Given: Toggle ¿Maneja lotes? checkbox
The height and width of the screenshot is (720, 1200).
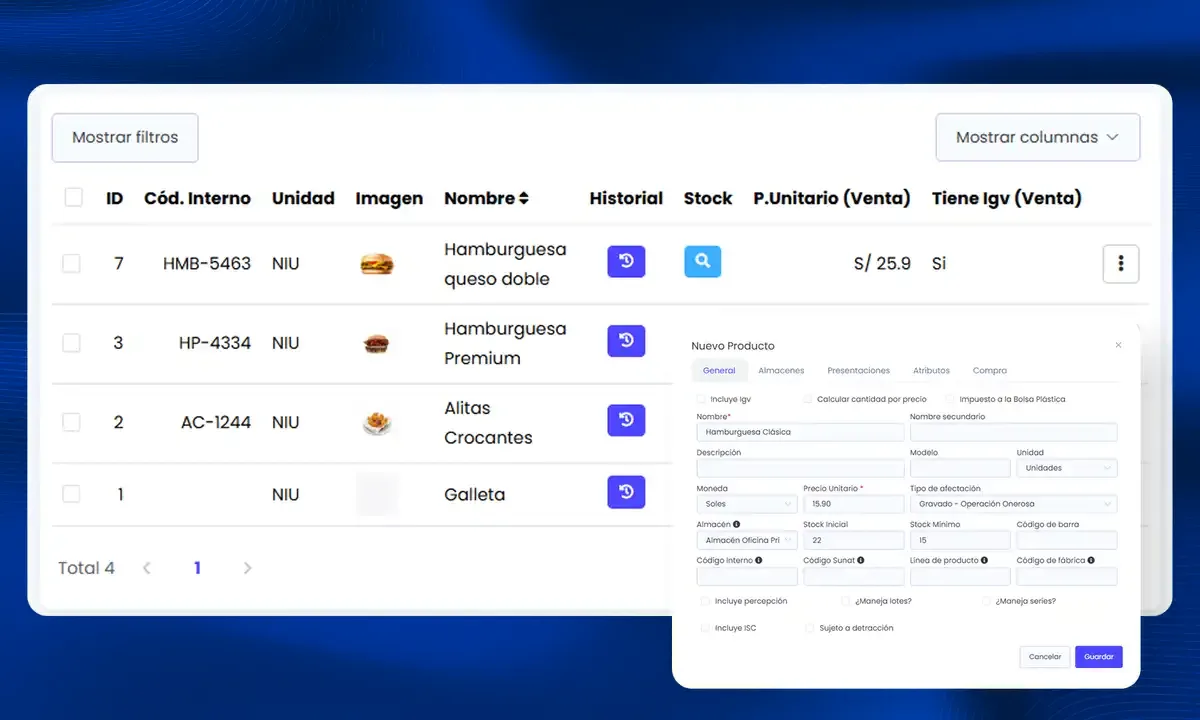Looking at the screenshot, I should click(846, 601).
